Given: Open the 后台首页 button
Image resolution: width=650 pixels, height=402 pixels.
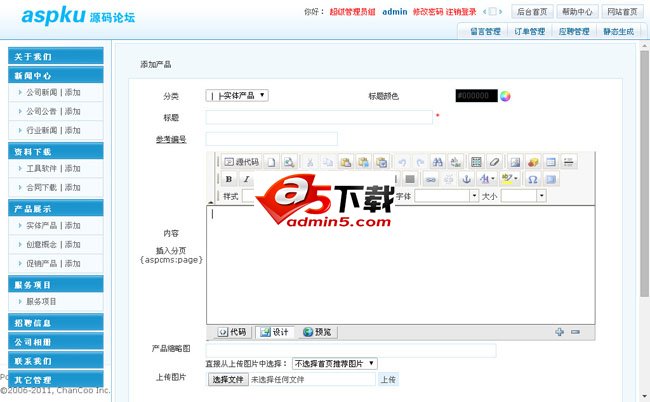Looking at the screenshot, I should (x=532, y=12).
